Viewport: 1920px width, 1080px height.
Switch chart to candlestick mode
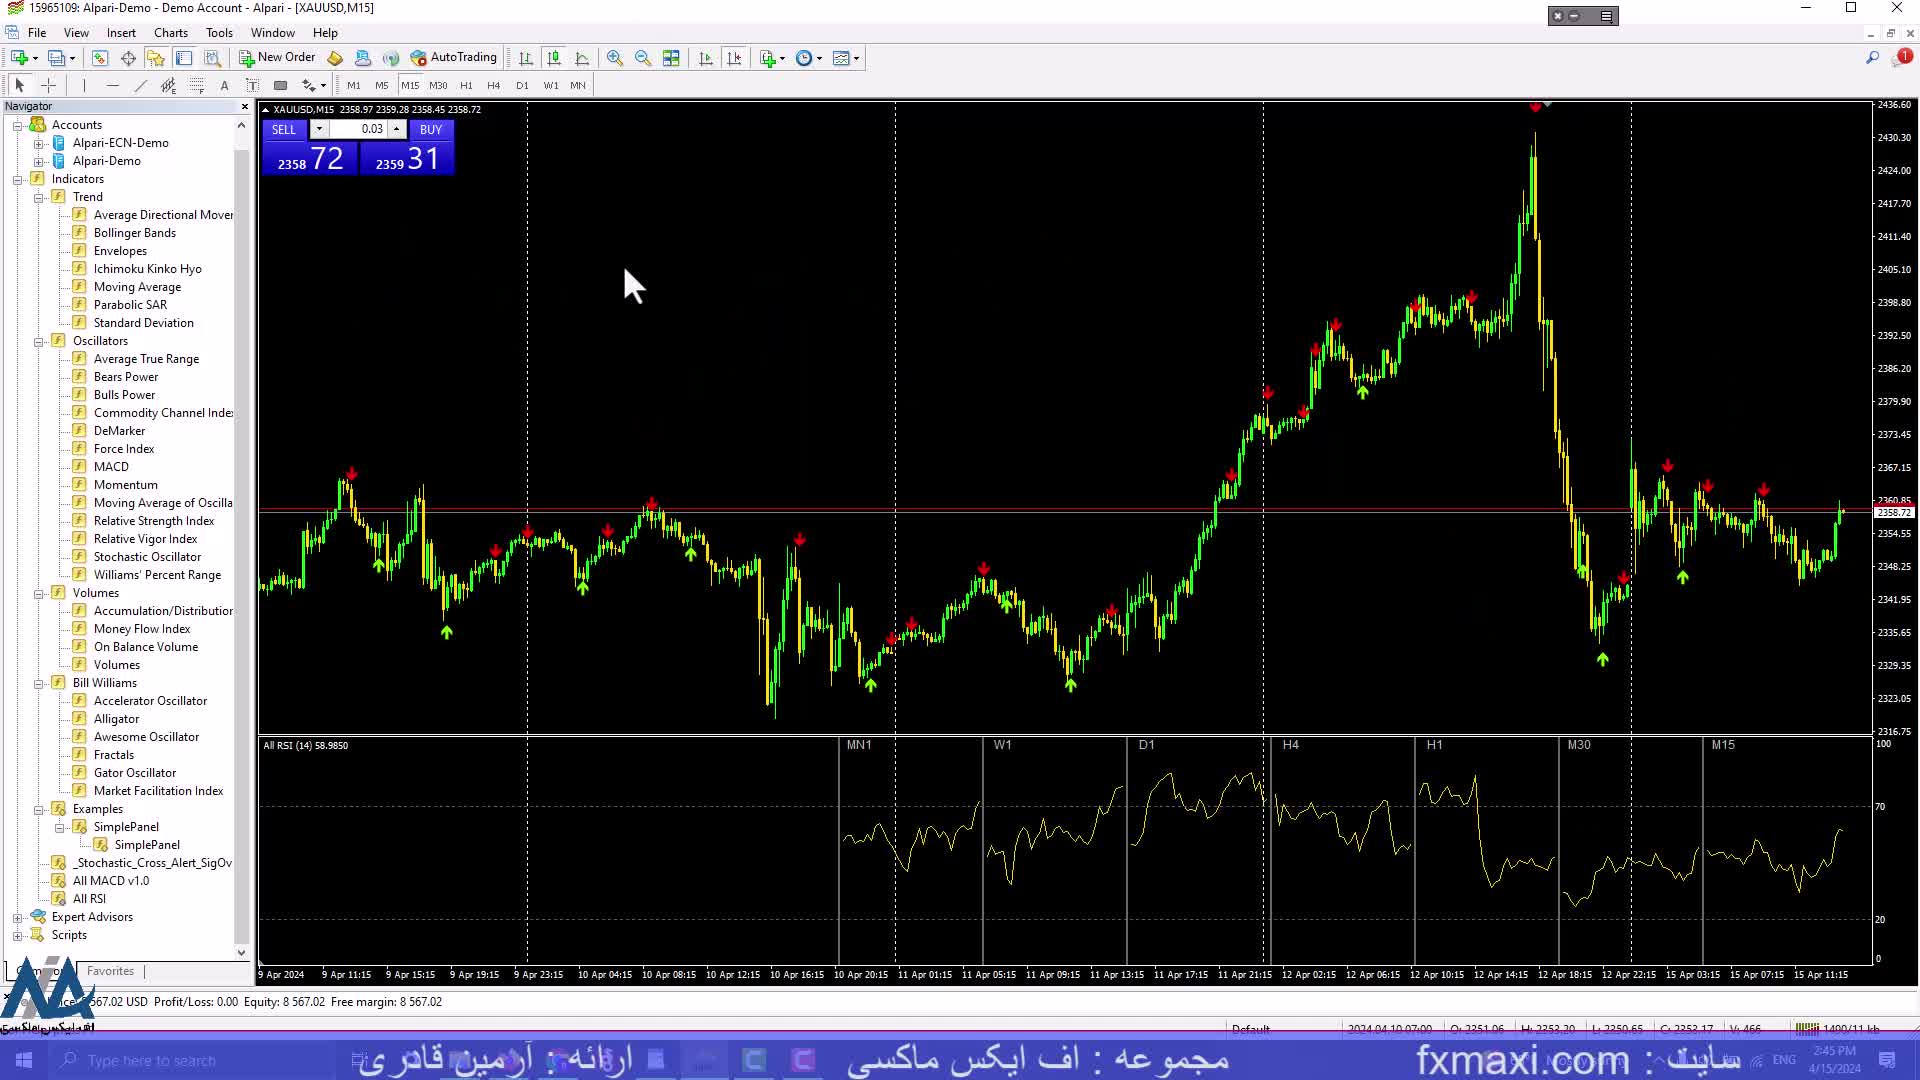[x=555, y=57]
